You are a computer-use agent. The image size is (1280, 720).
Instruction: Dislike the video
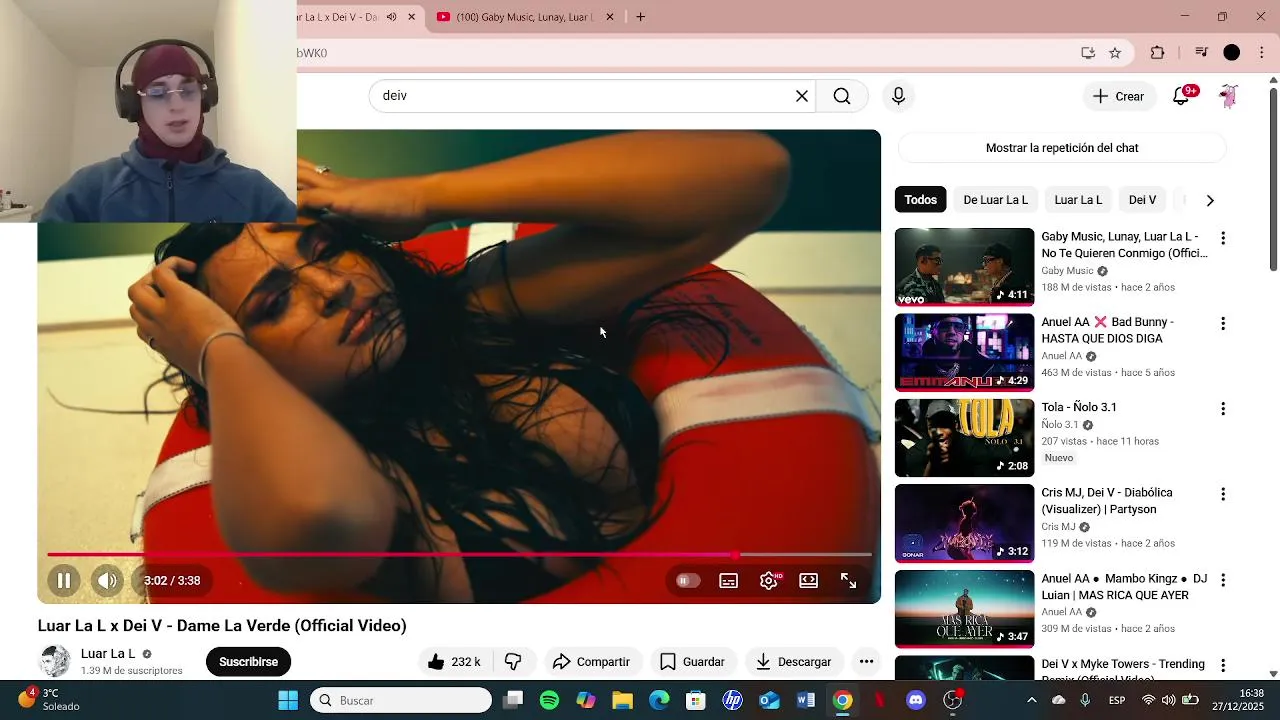pos(513,662)
